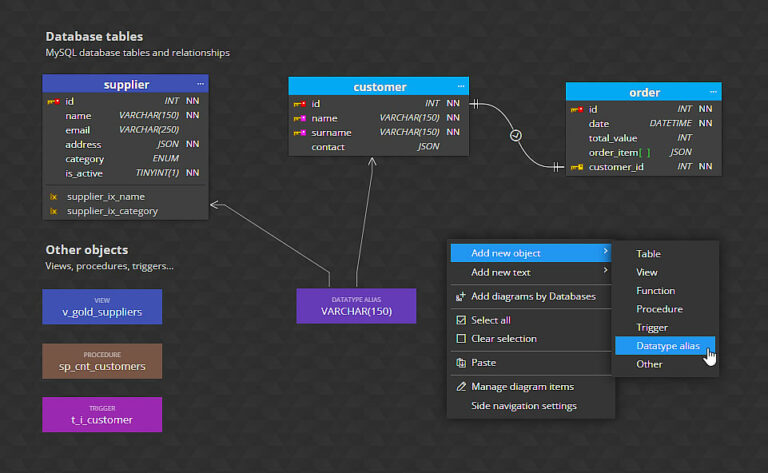Click the Paste clipboard icon

pyautogui.click(x=460, y=363)
